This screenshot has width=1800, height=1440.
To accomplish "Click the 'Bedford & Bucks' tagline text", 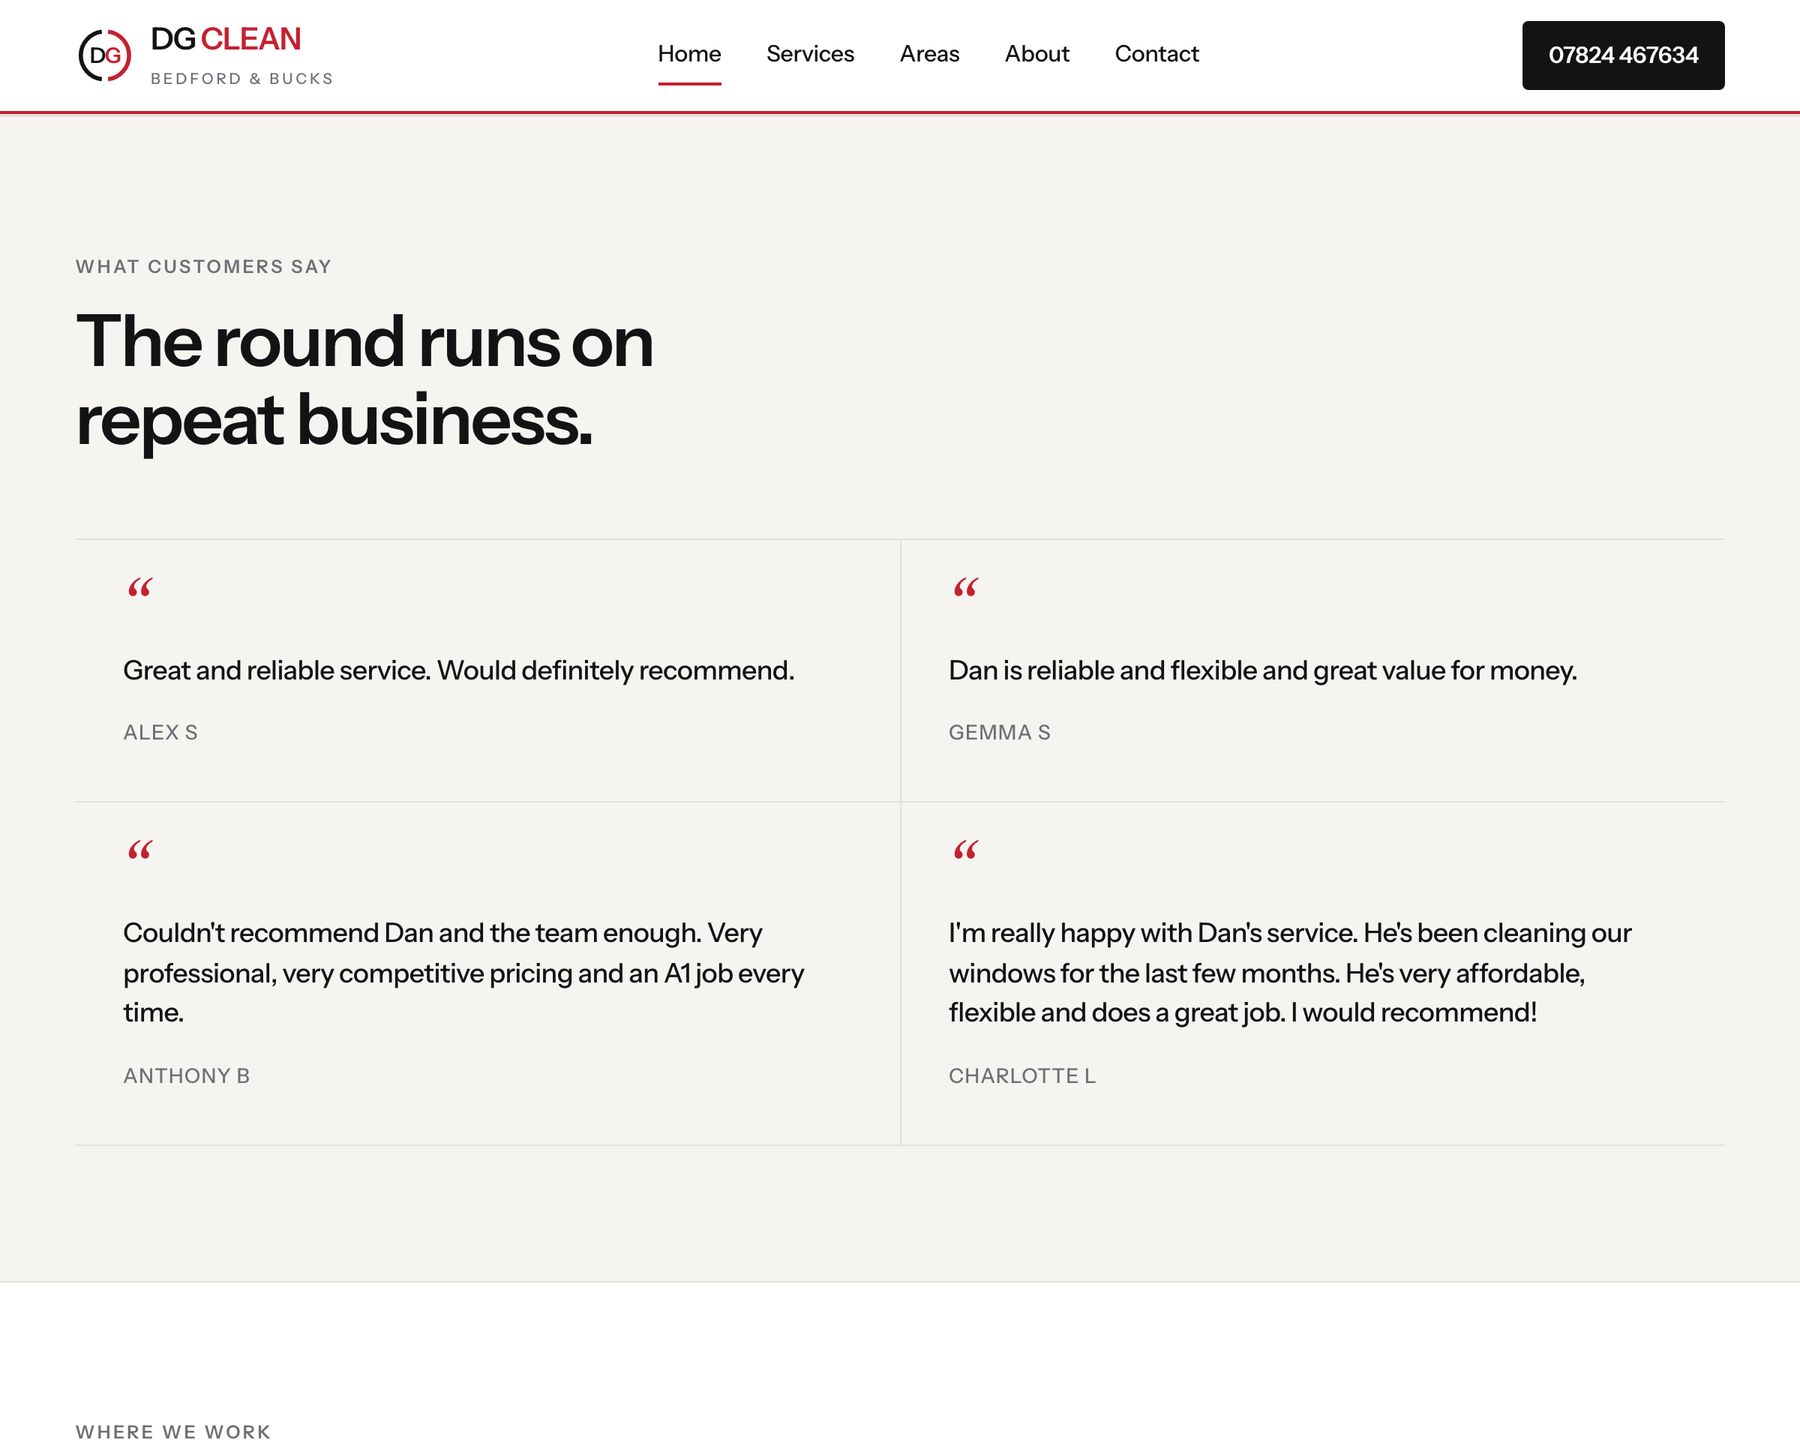I will [x=242, y=79].
